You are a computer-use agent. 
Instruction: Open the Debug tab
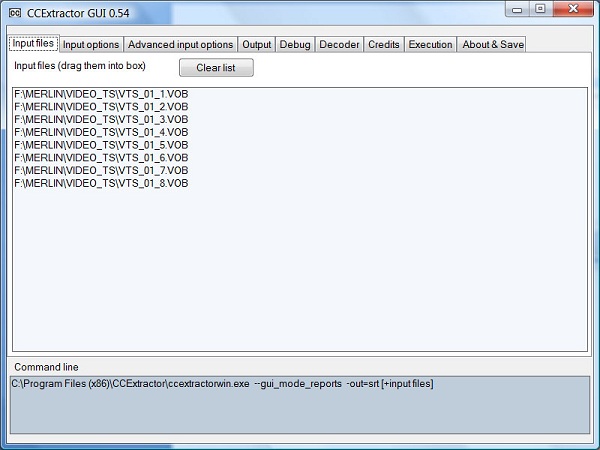[295, 44]
